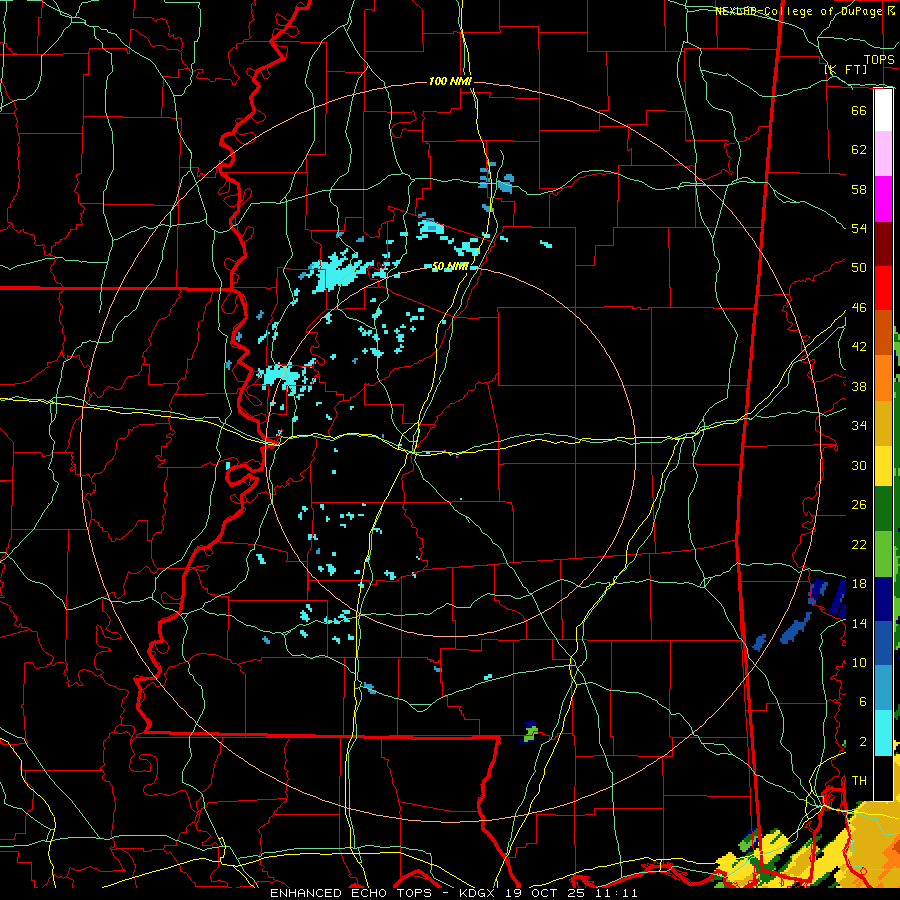The width and height of the screenshot is (900, 900).
Task: Click the "TOPS" legend title
Action: point(879,60)
